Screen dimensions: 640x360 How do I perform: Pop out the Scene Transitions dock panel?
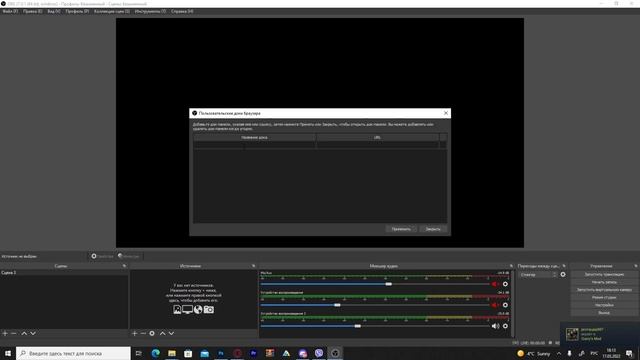(564, 266)
